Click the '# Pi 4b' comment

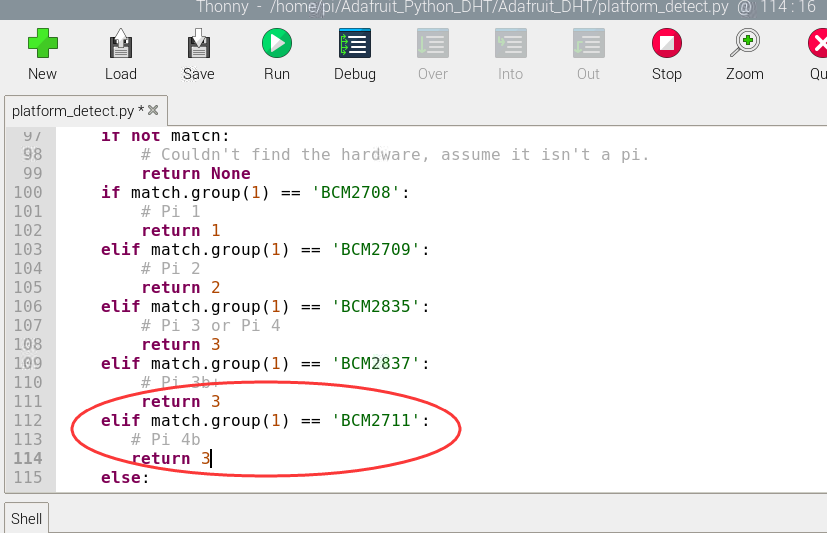(x=166, y=439)
